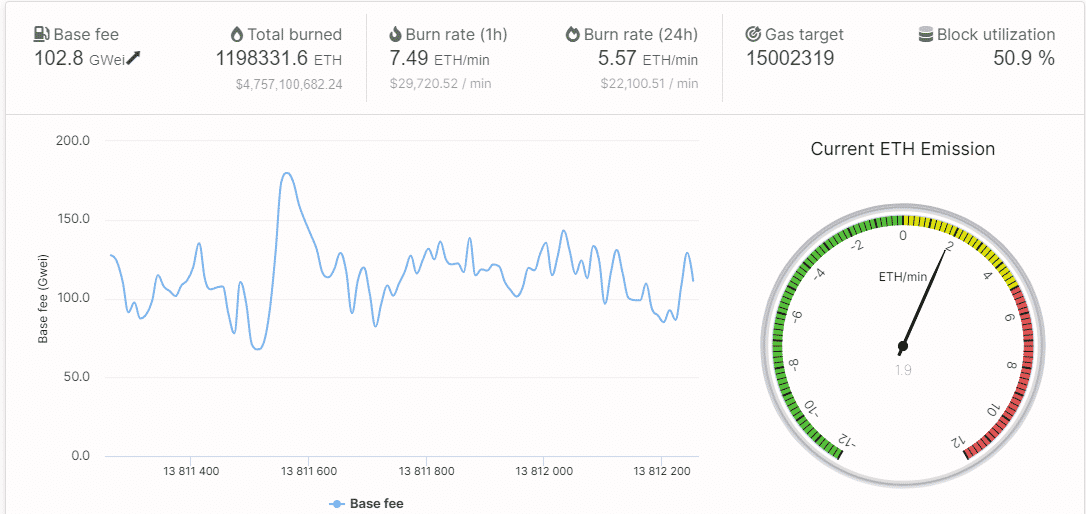The width and height of the screenshot is (1086, 514).
Task: Click the 13 811 600 x-axis label
Action: click(x=309, y=471)
